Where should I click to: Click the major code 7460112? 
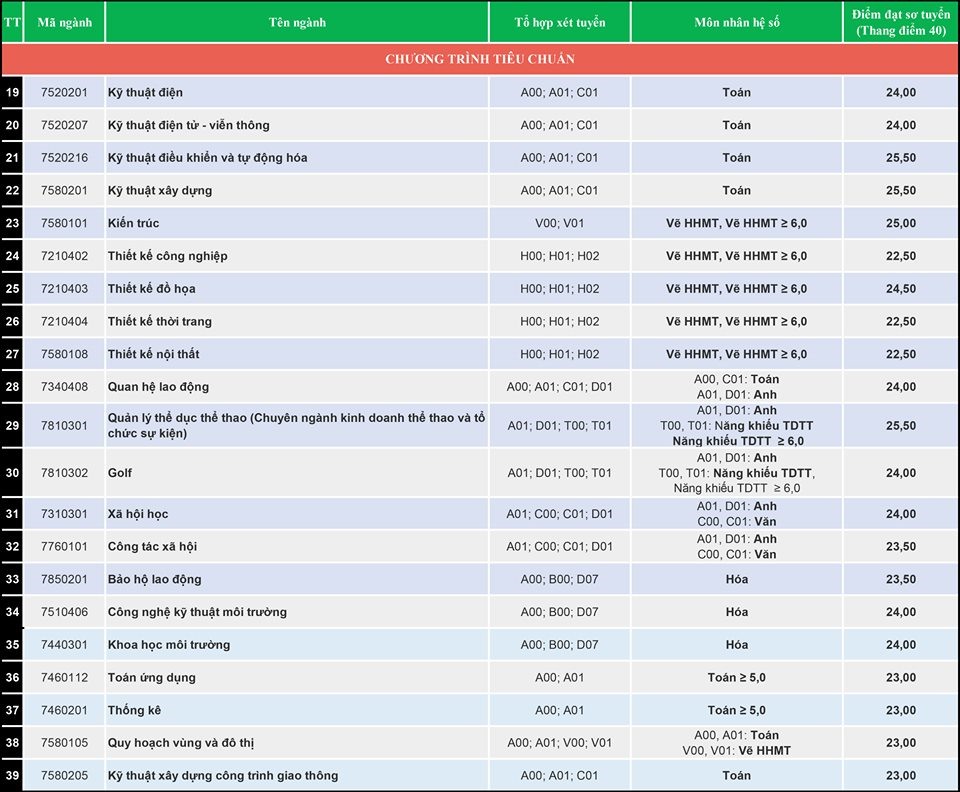(64, 678)
